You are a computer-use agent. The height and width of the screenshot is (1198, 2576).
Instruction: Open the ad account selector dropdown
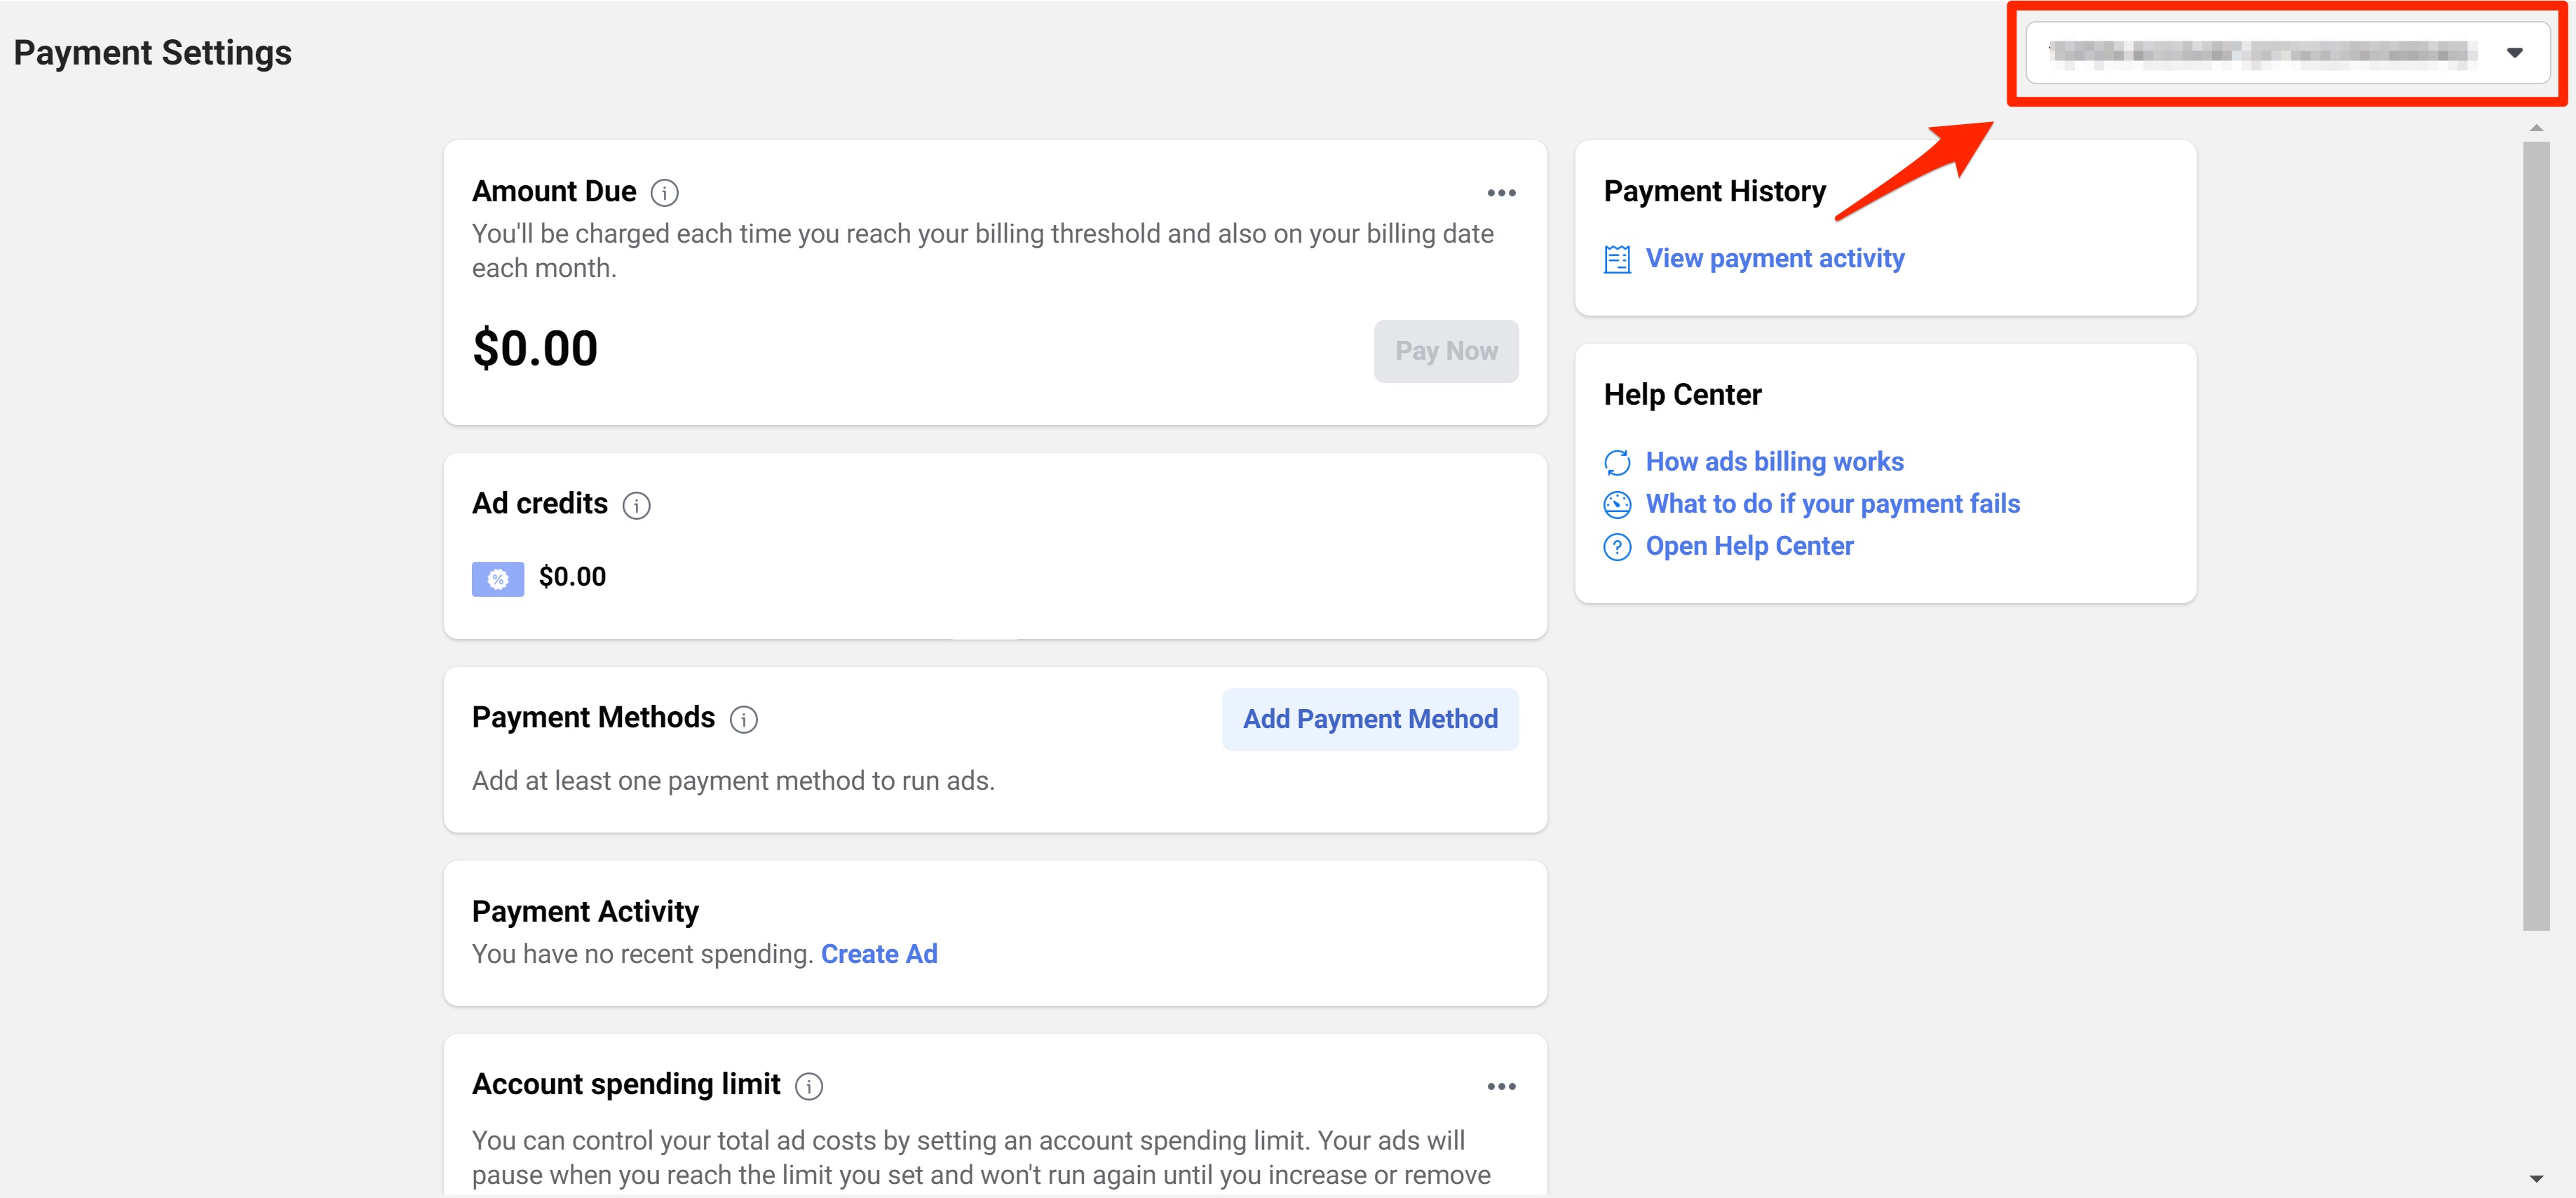click(2260, 52)
